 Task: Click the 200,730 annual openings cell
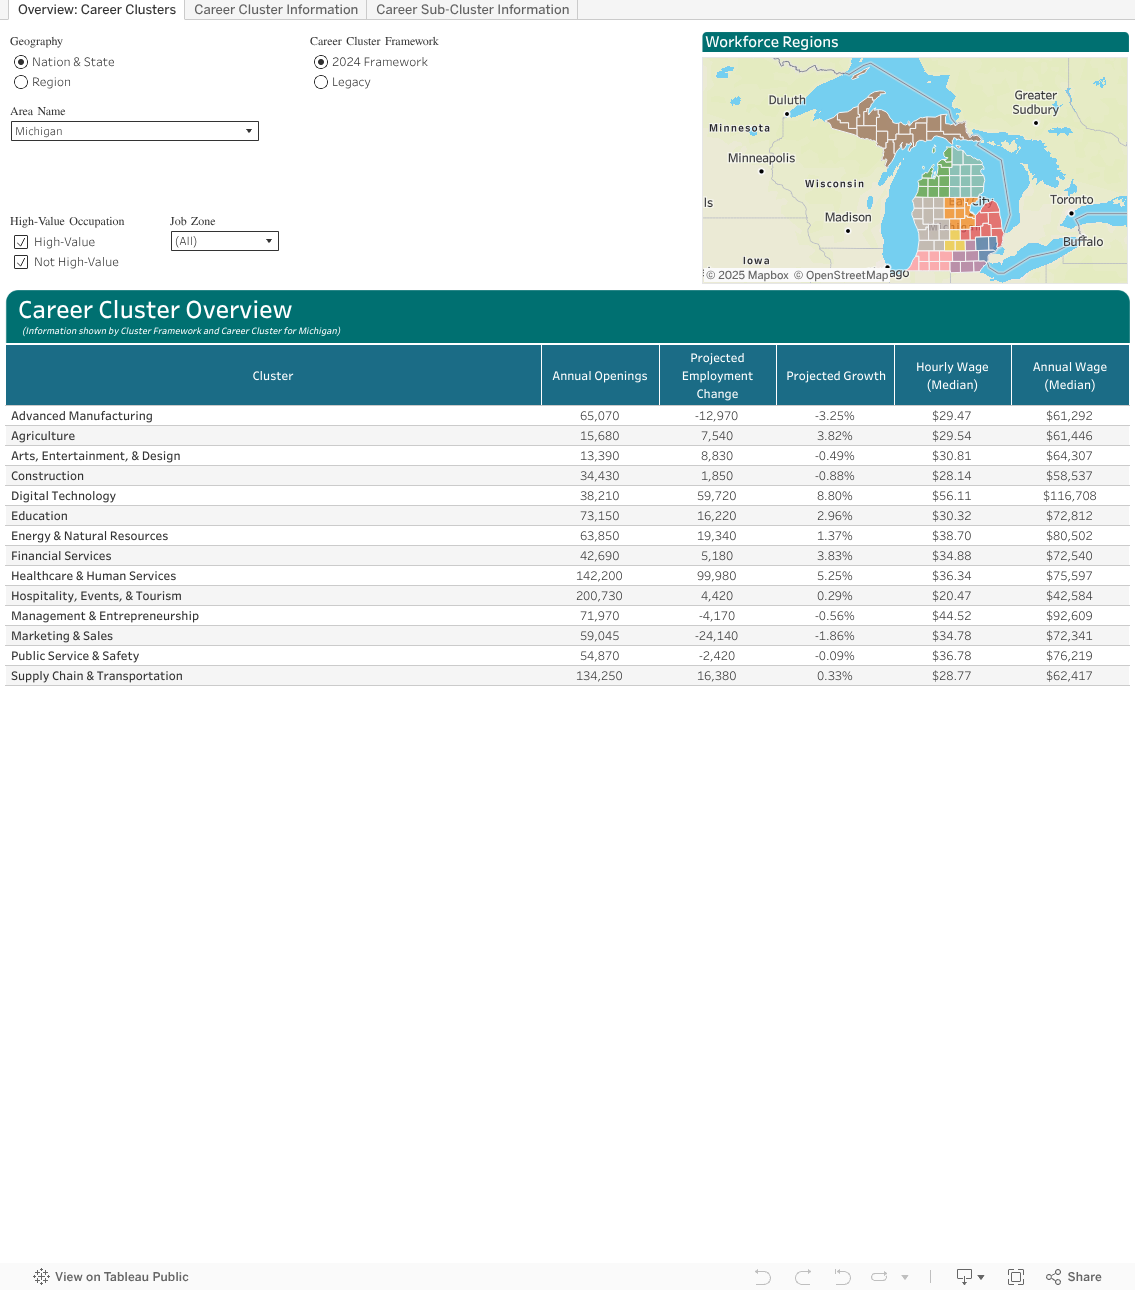point(600,596)
